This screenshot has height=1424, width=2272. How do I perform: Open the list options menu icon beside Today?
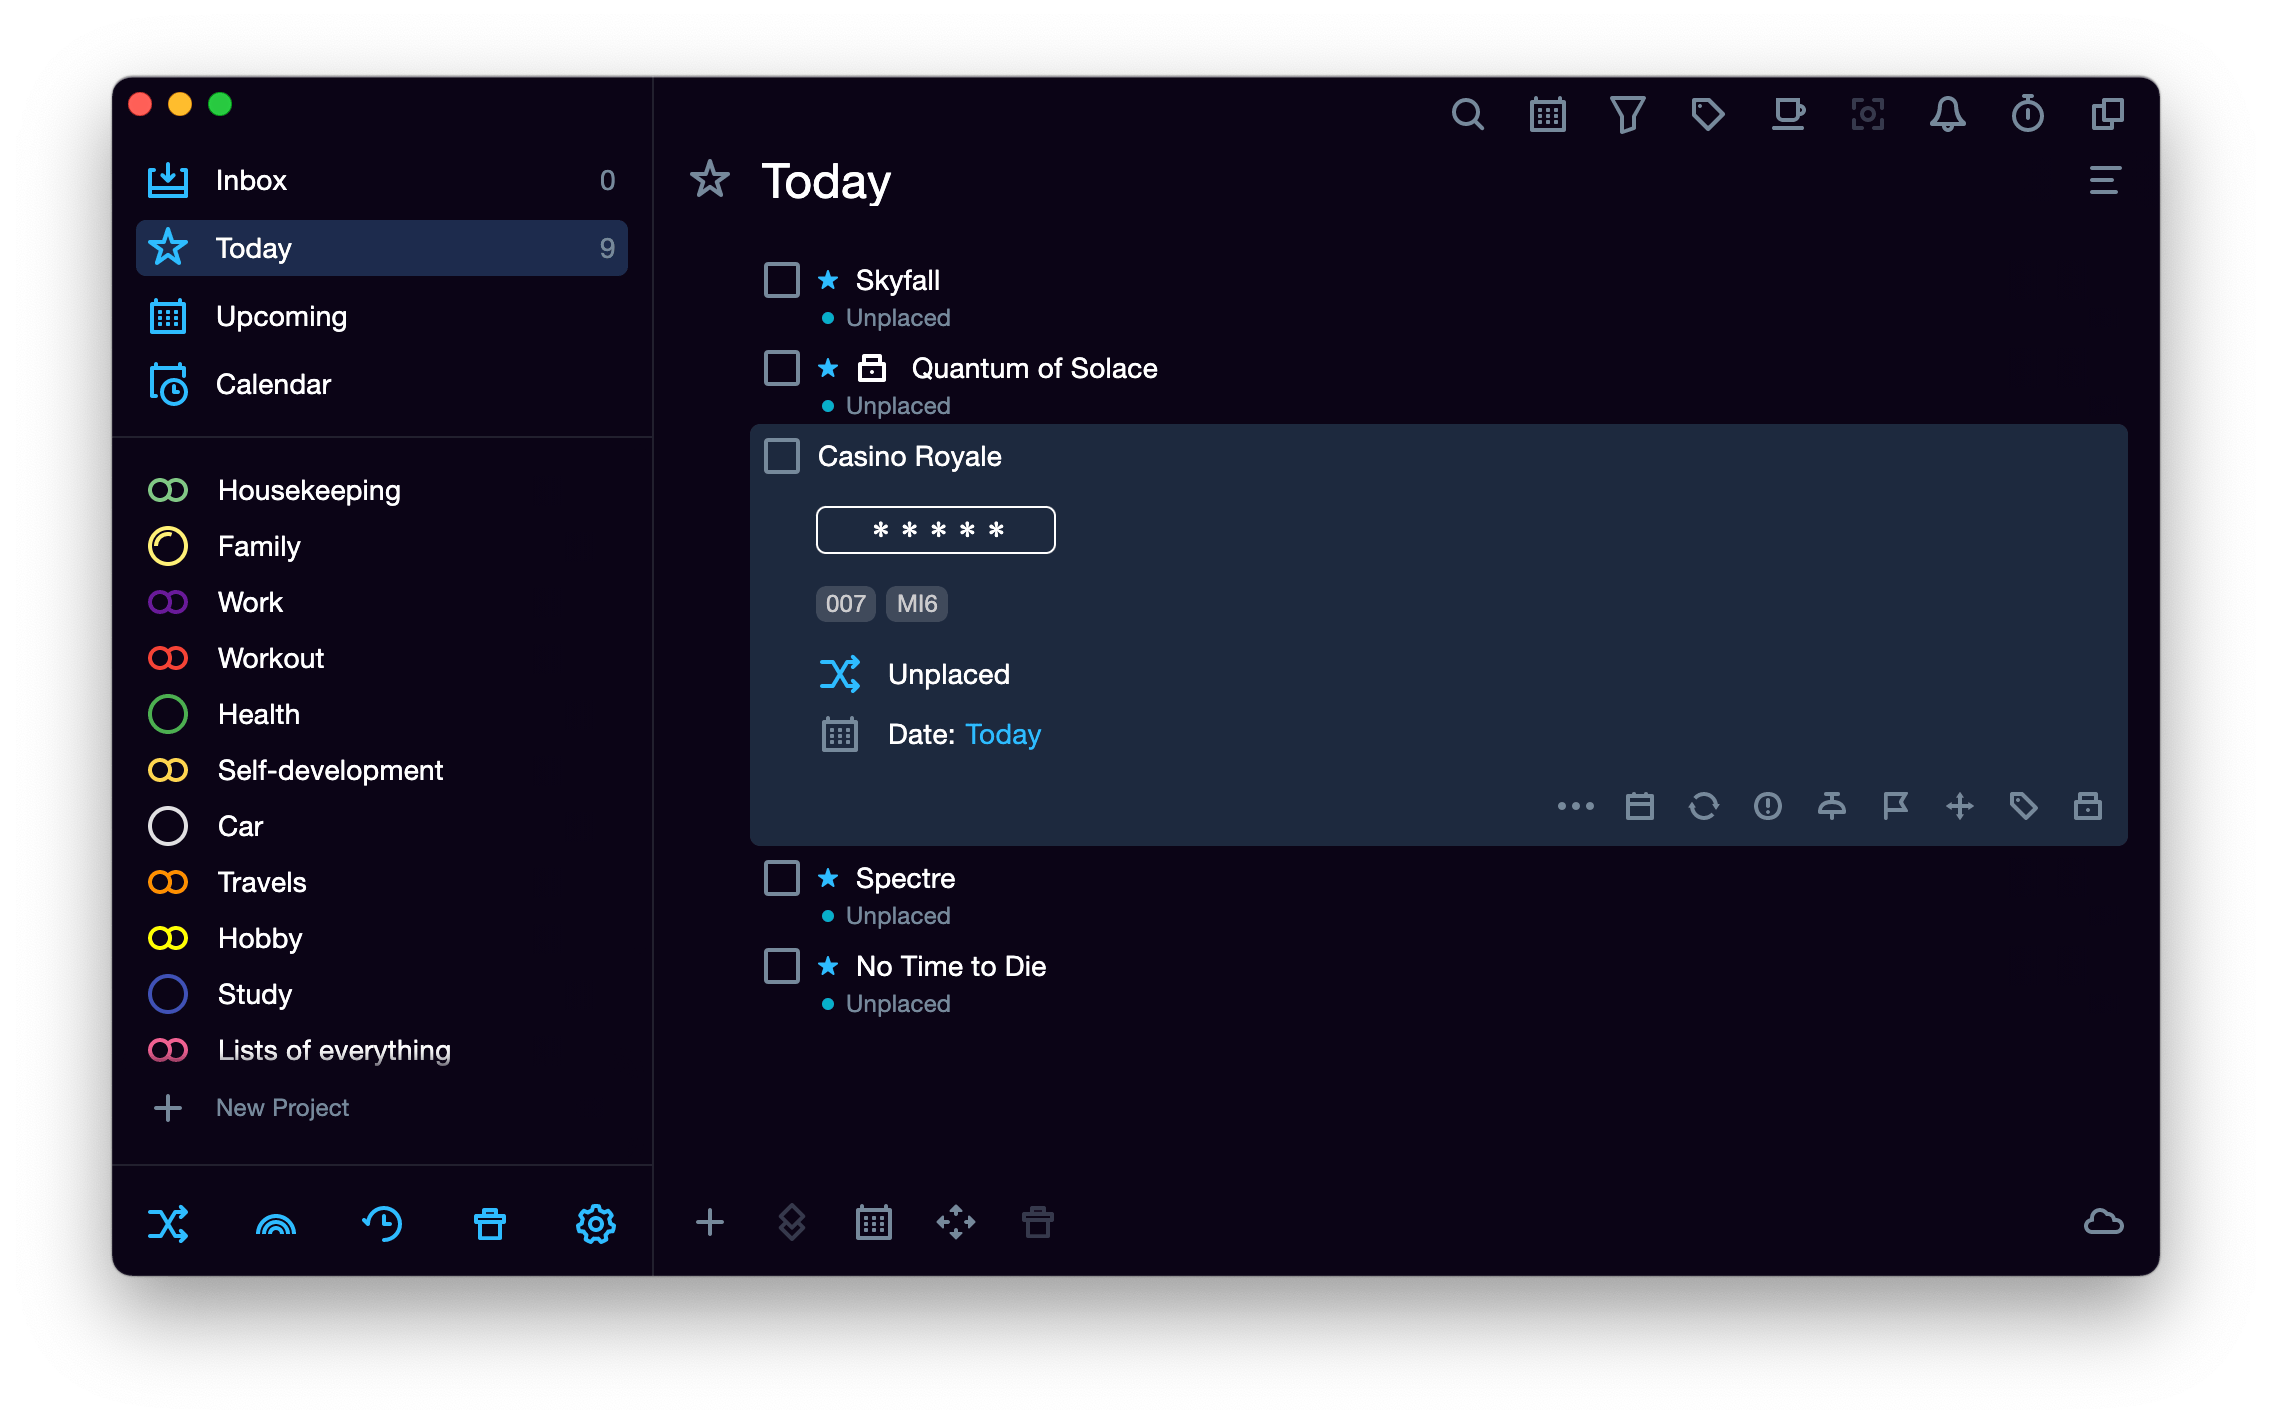tap(2105, 181)
